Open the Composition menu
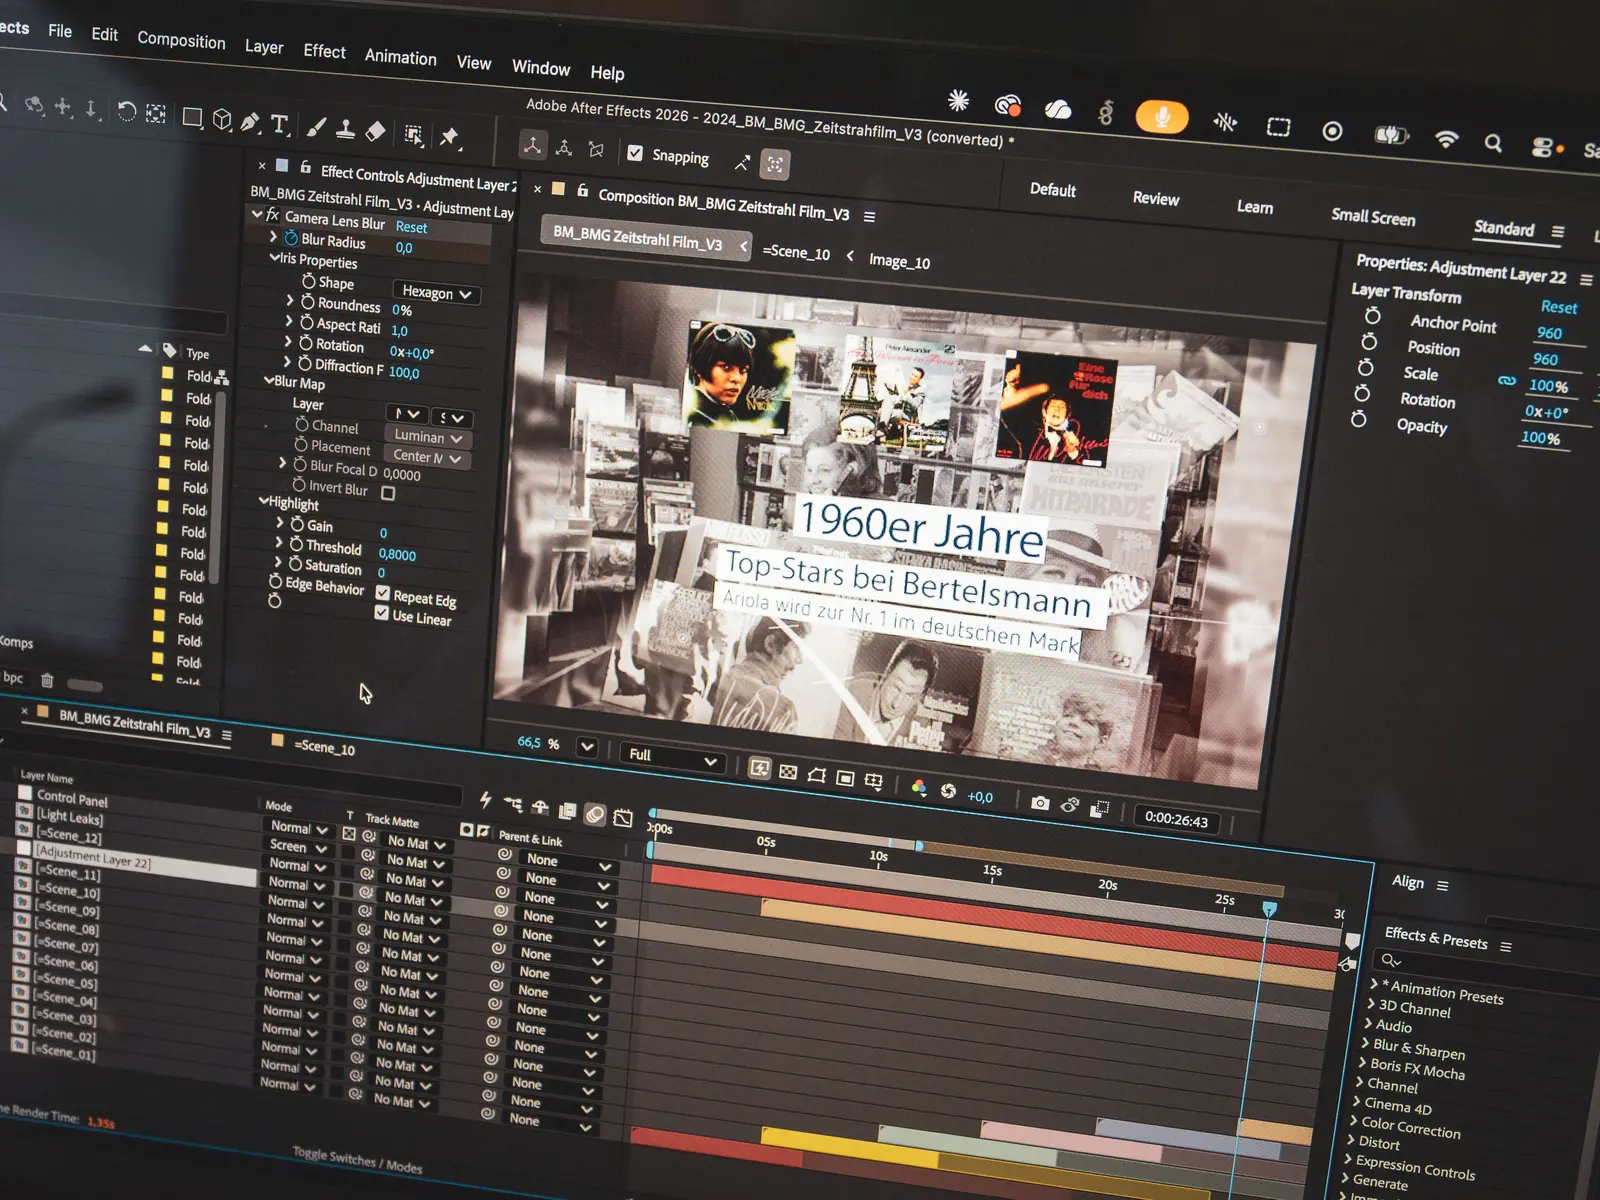The height and width of the screenshot is (1200, 1600). tap(181, 40)
